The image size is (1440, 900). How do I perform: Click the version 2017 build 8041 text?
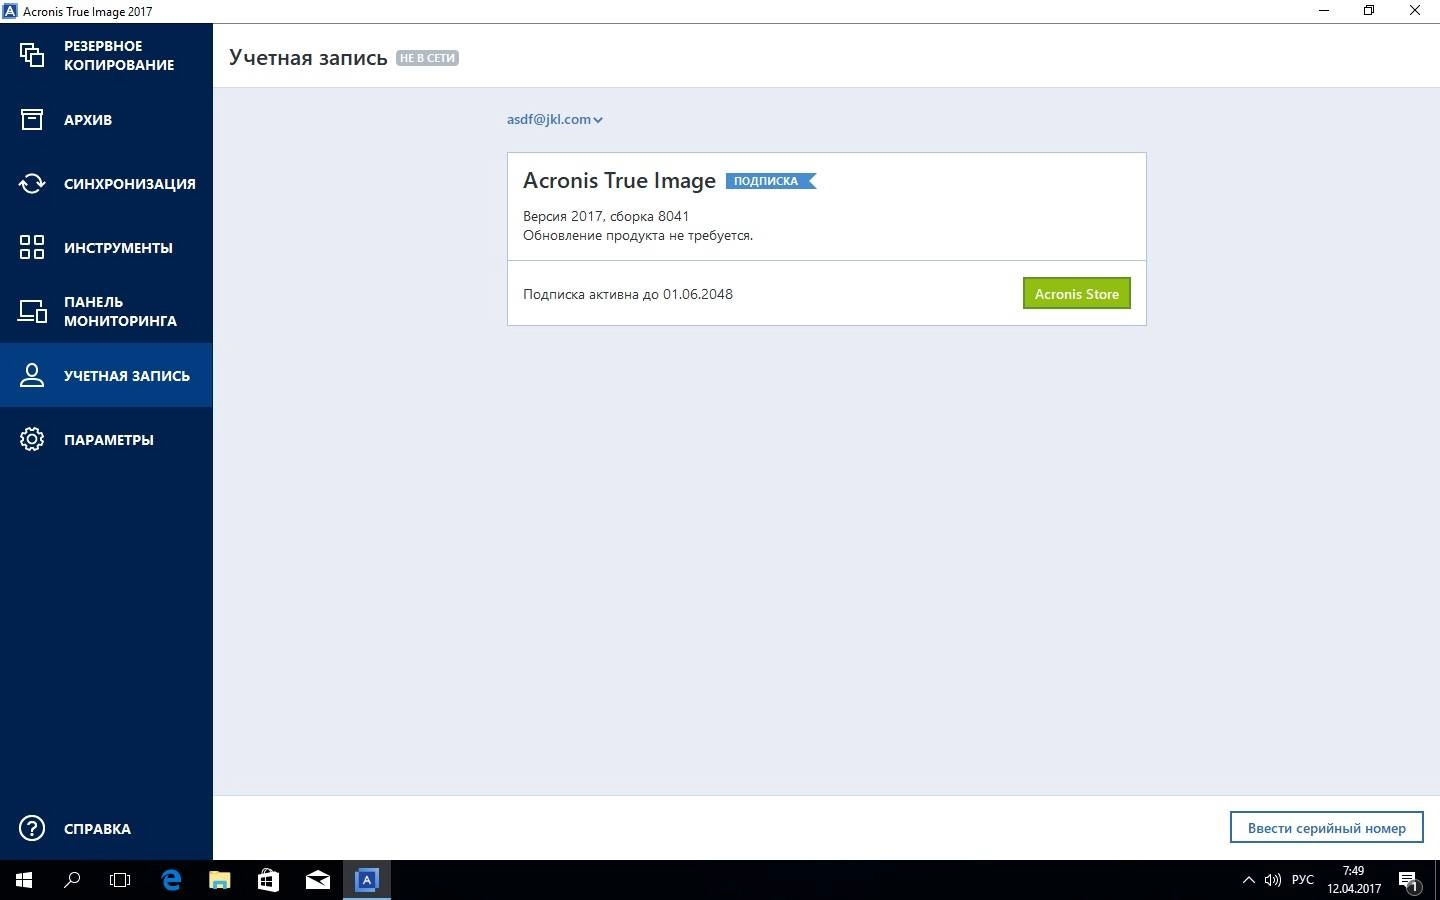[x=606, y=216]
